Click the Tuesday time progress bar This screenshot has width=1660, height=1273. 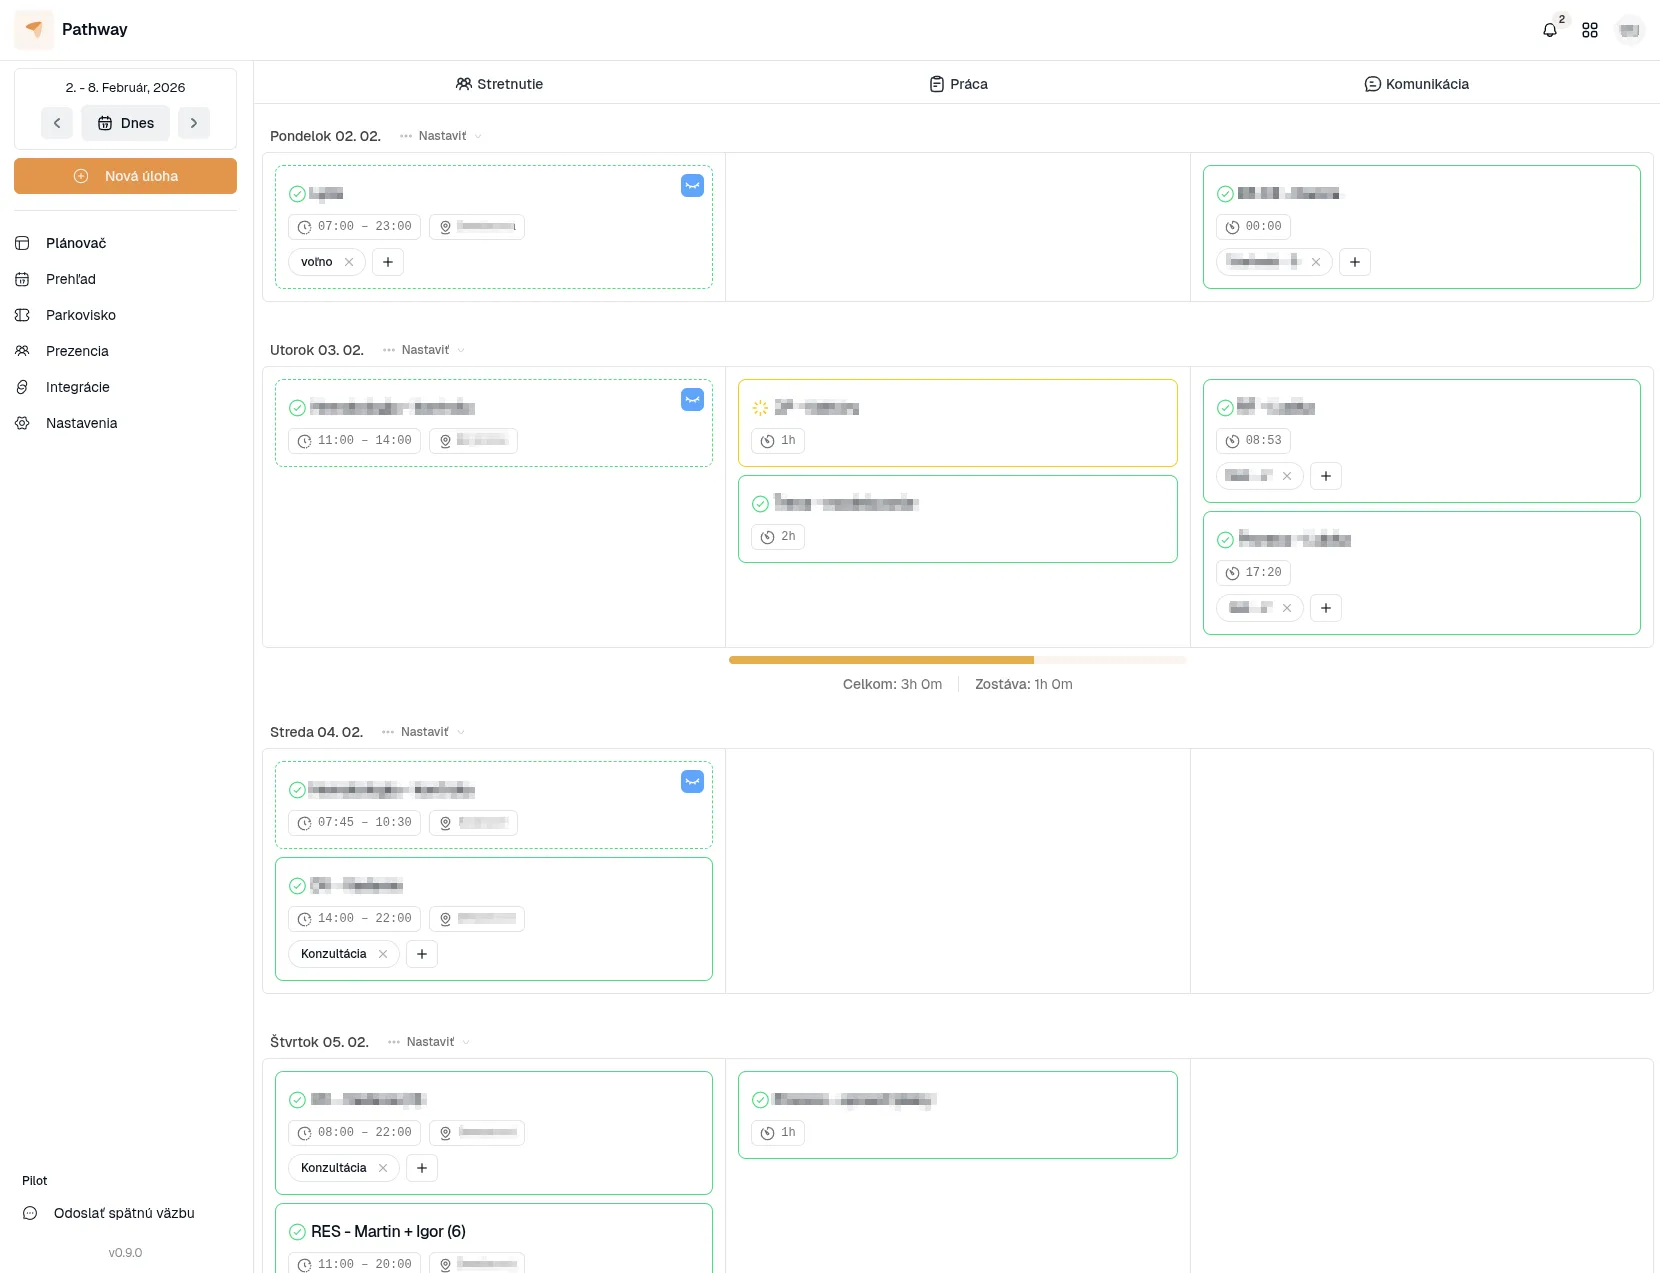[957, 660]
